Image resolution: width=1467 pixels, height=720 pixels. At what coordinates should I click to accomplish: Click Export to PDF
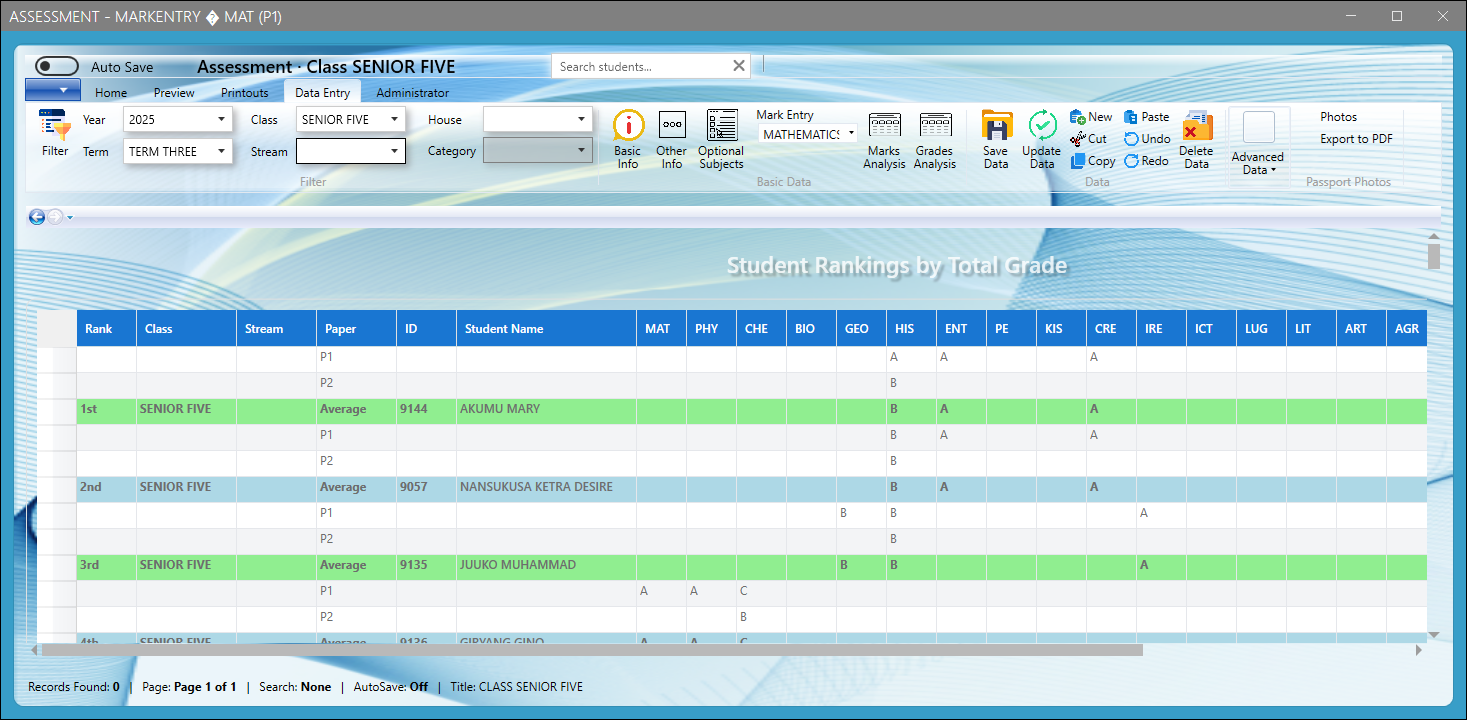(x=1355, y=139)
